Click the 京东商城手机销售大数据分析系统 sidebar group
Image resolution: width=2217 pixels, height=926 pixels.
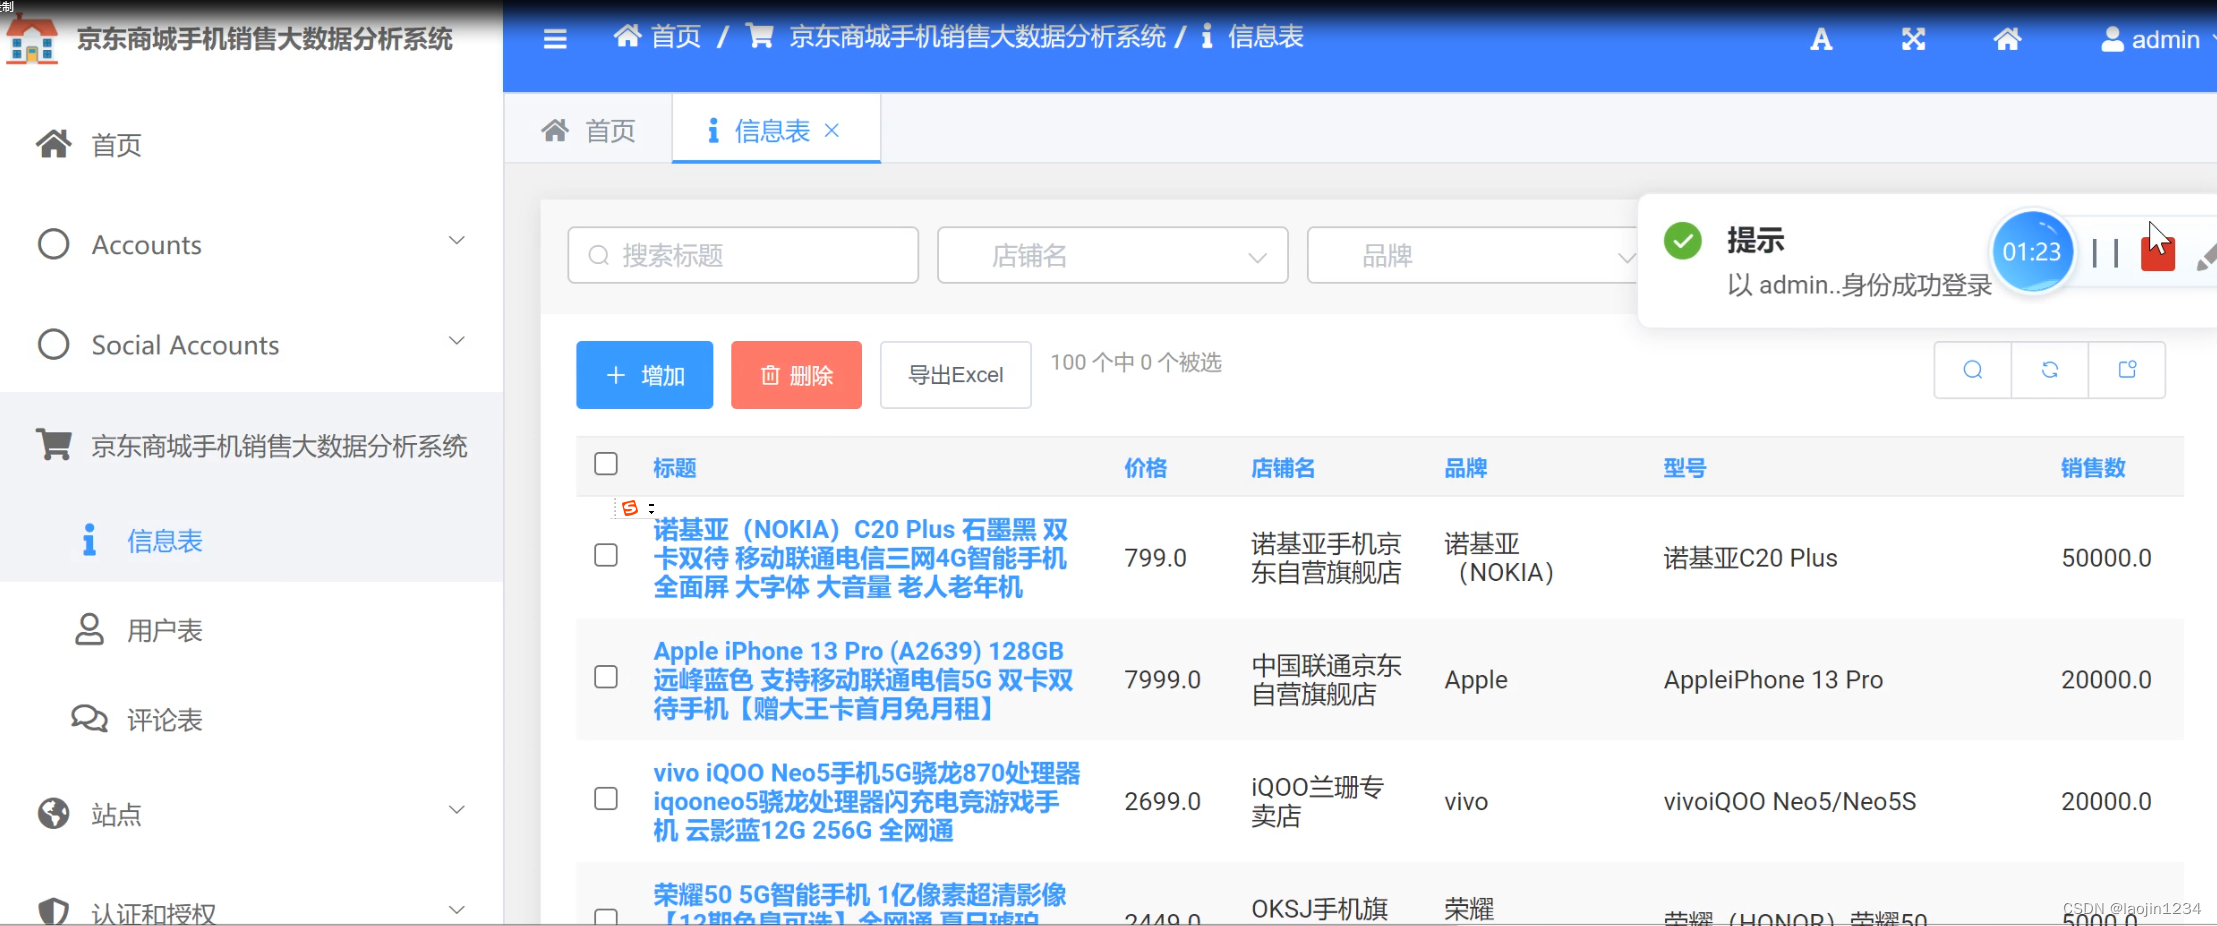click(x=251, y=446)
